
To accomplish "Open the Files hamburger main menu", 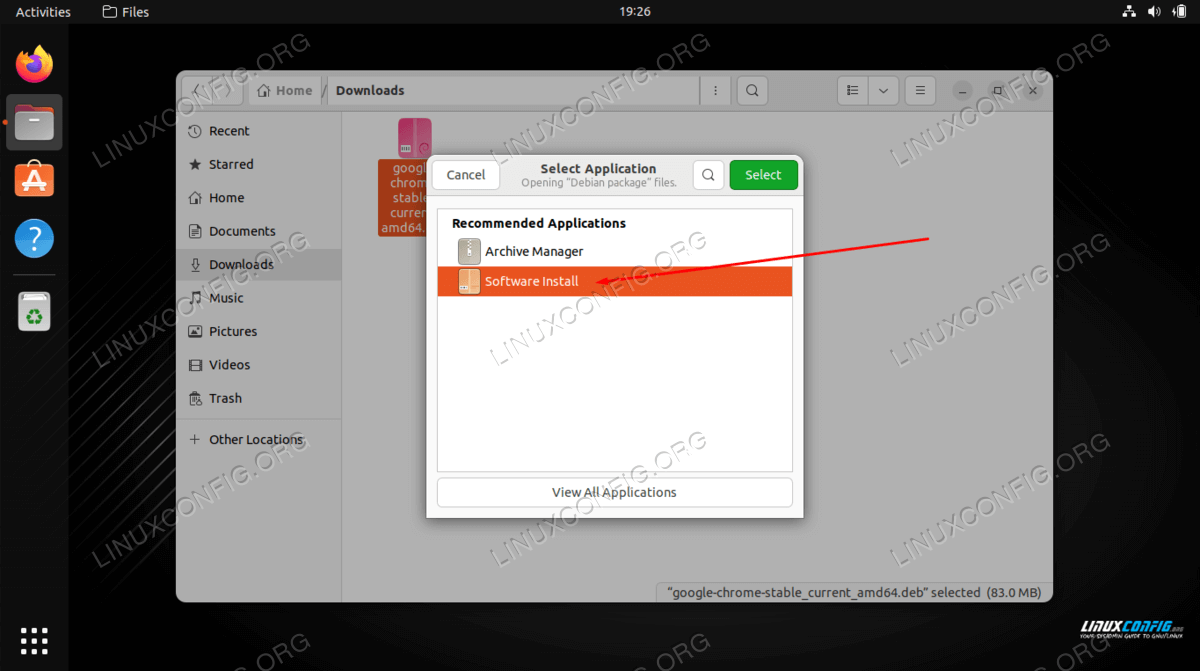I will tap(920, 90).
